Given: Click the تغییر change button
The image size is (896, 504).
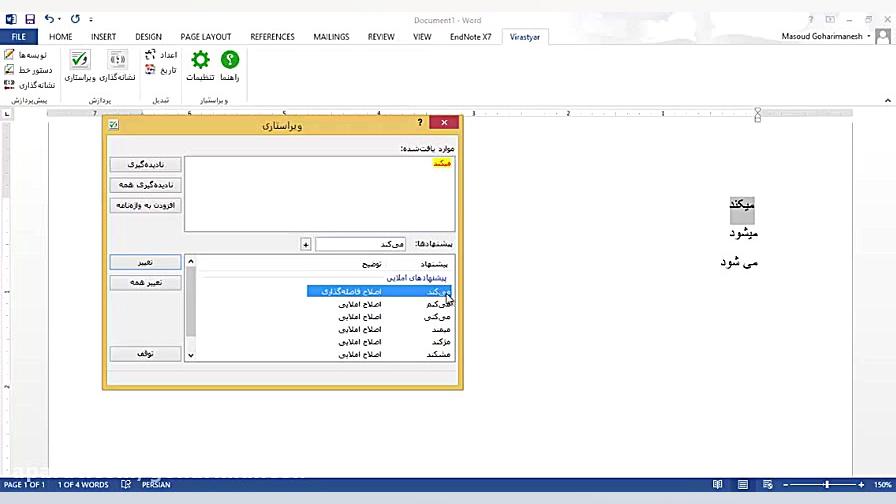Looking at the screenshot, I should pyautogui.click(x=146, y=262).
